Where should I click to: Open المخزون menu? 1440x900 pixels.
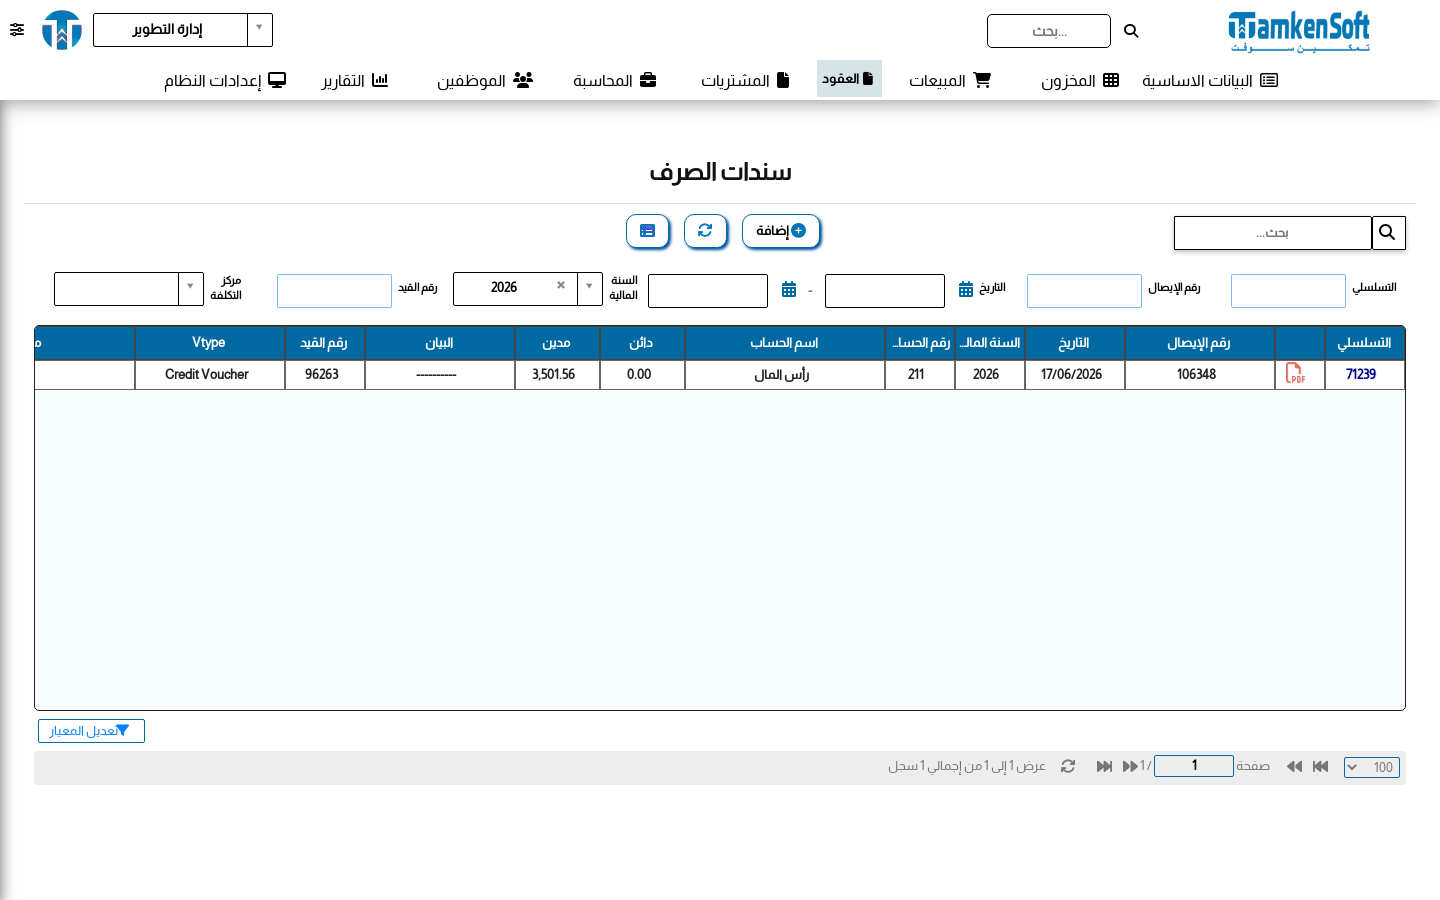(x=1080, y=80)
